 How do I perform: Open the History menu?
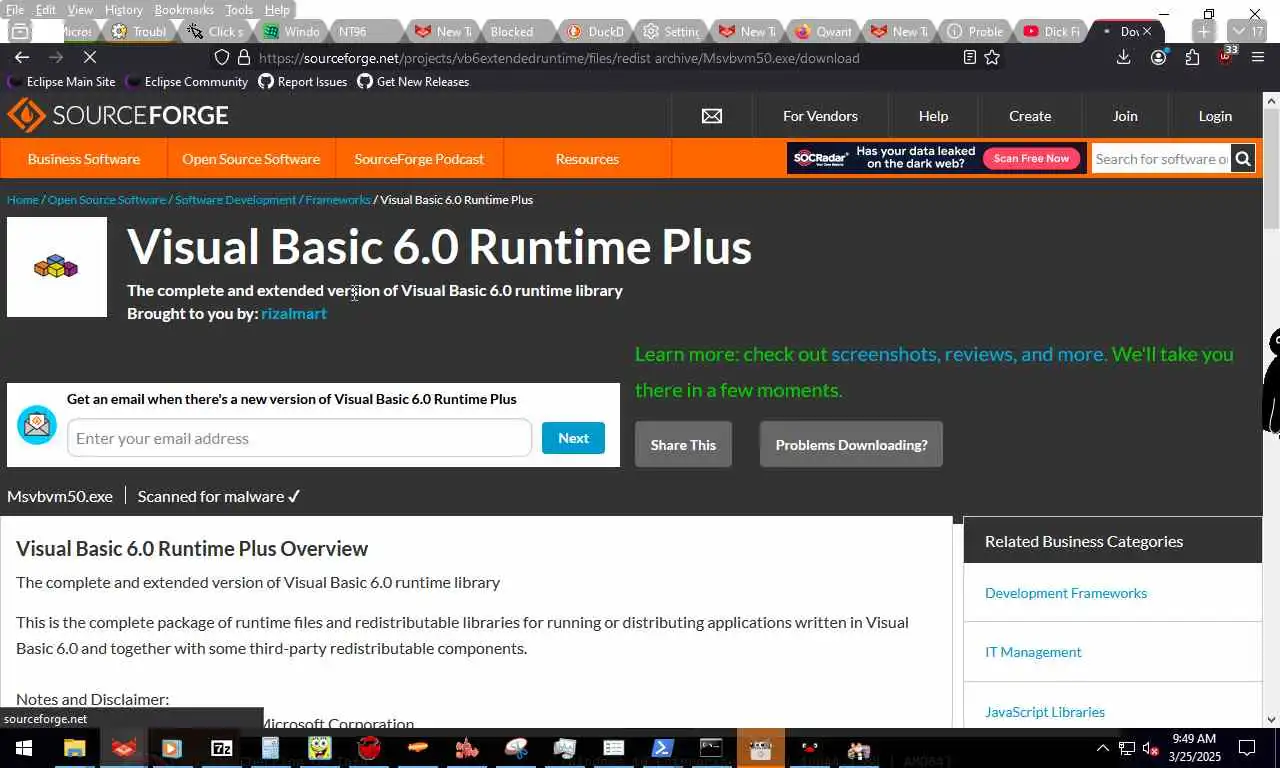pyautogui.click(x=124, y=9)
